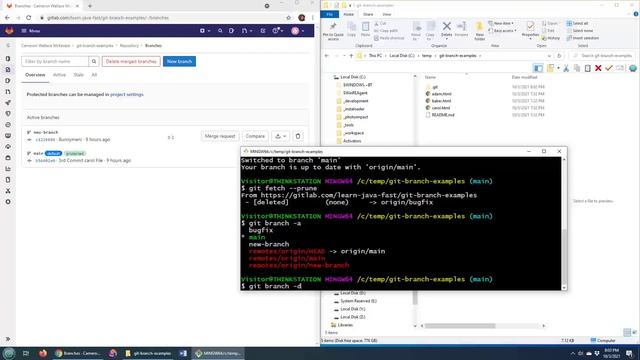Click the Filter by branch name field
This screenshot has height=360, width=640.
point(55,61)
